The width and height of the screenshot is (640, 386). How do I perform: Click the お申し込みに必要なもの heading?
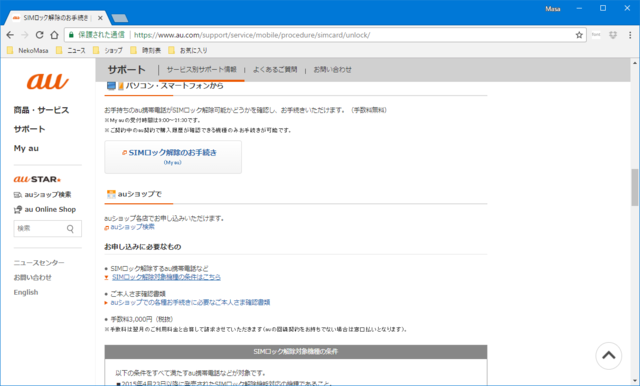142,246
